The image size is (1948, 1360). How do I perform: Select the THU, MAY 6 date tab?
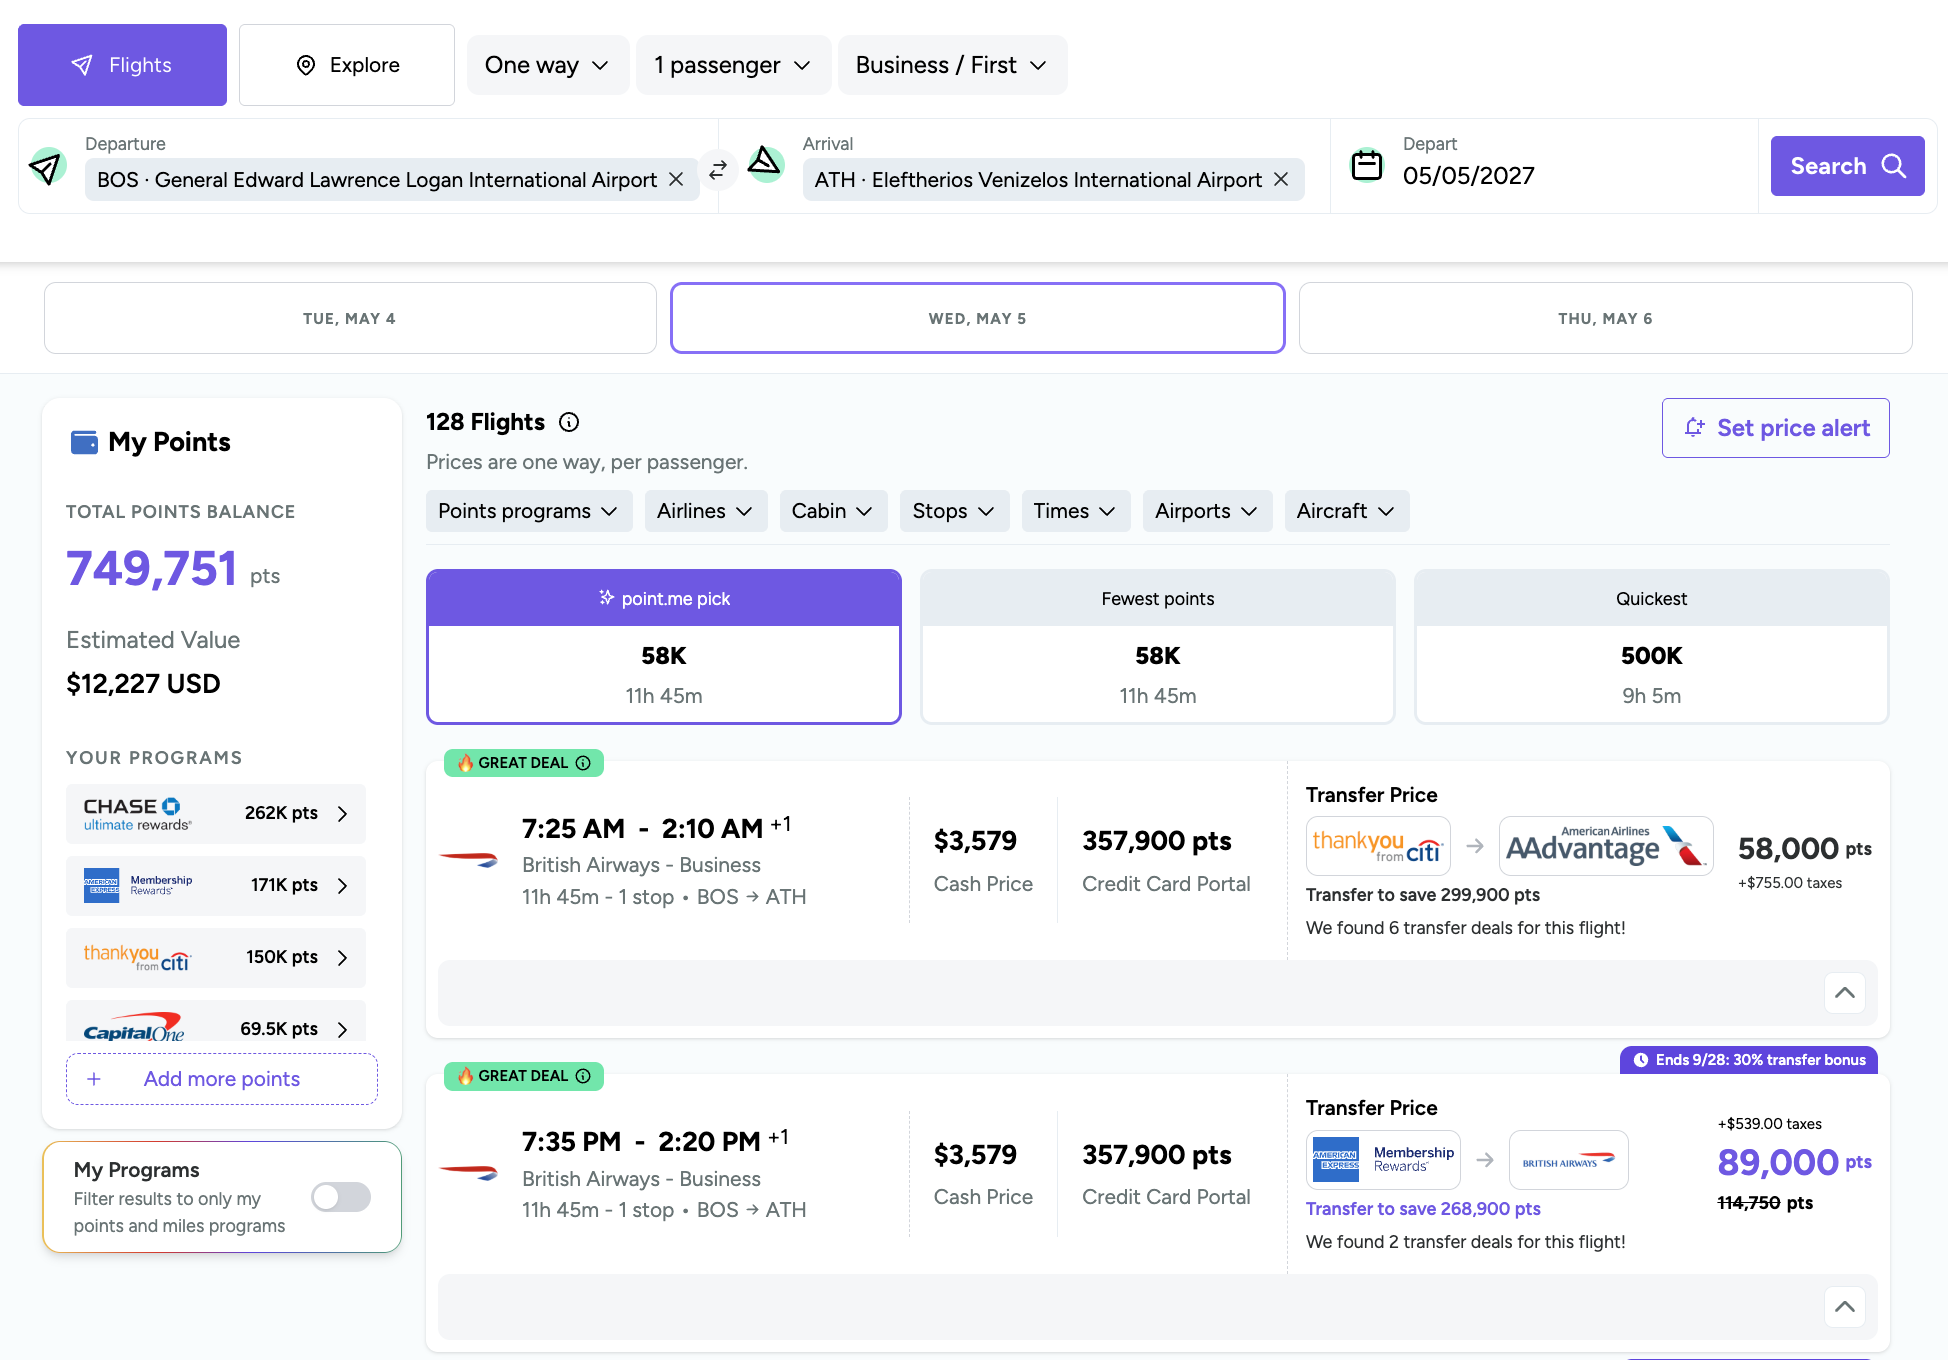click(1605, 318)
